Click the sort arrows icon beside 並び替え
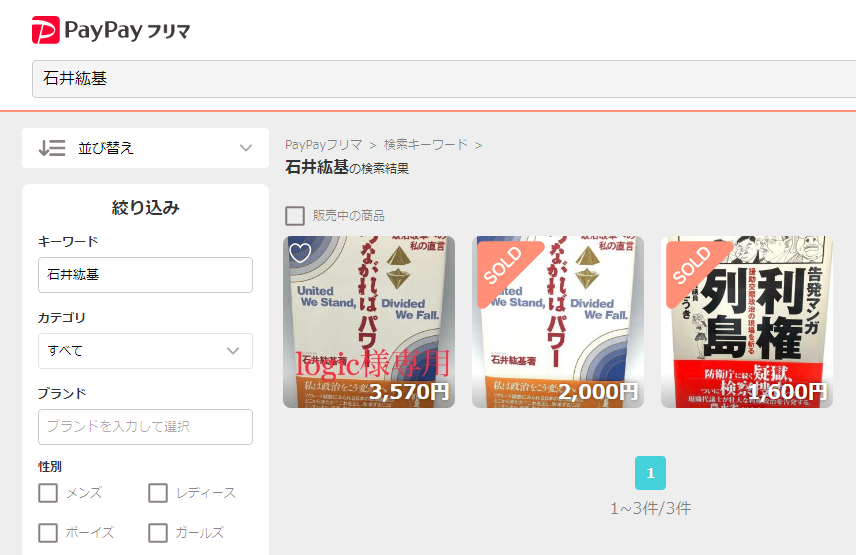 (x=52, y=148)
